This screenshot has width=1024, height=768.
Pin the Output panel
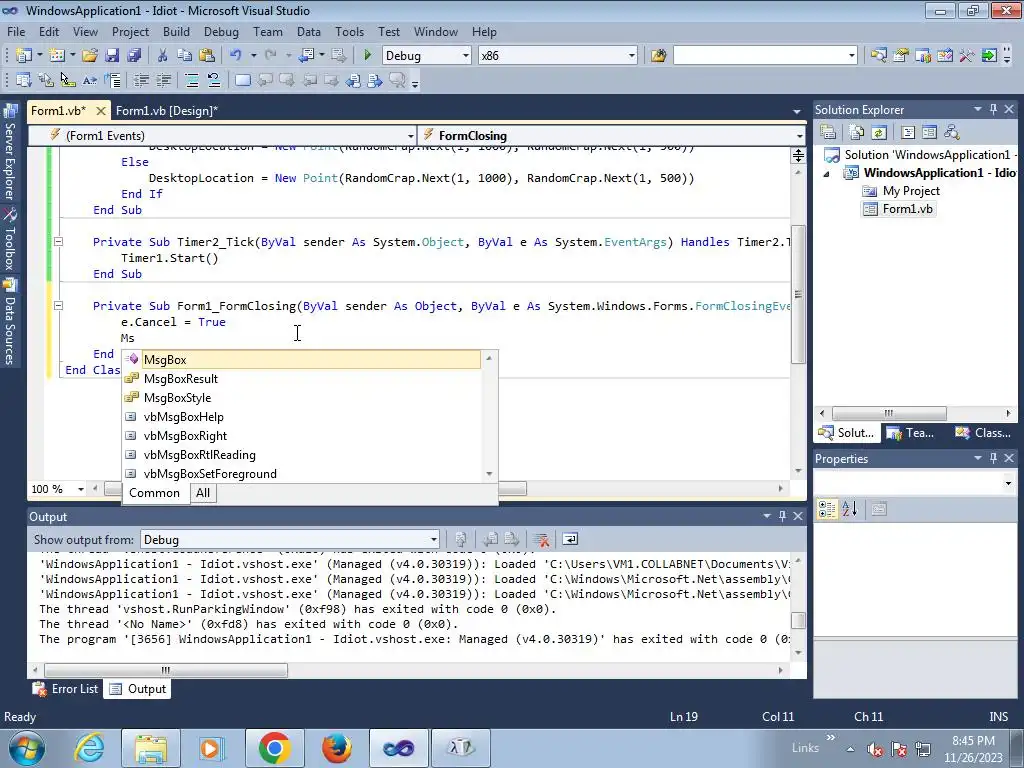[x=782, y=516]
